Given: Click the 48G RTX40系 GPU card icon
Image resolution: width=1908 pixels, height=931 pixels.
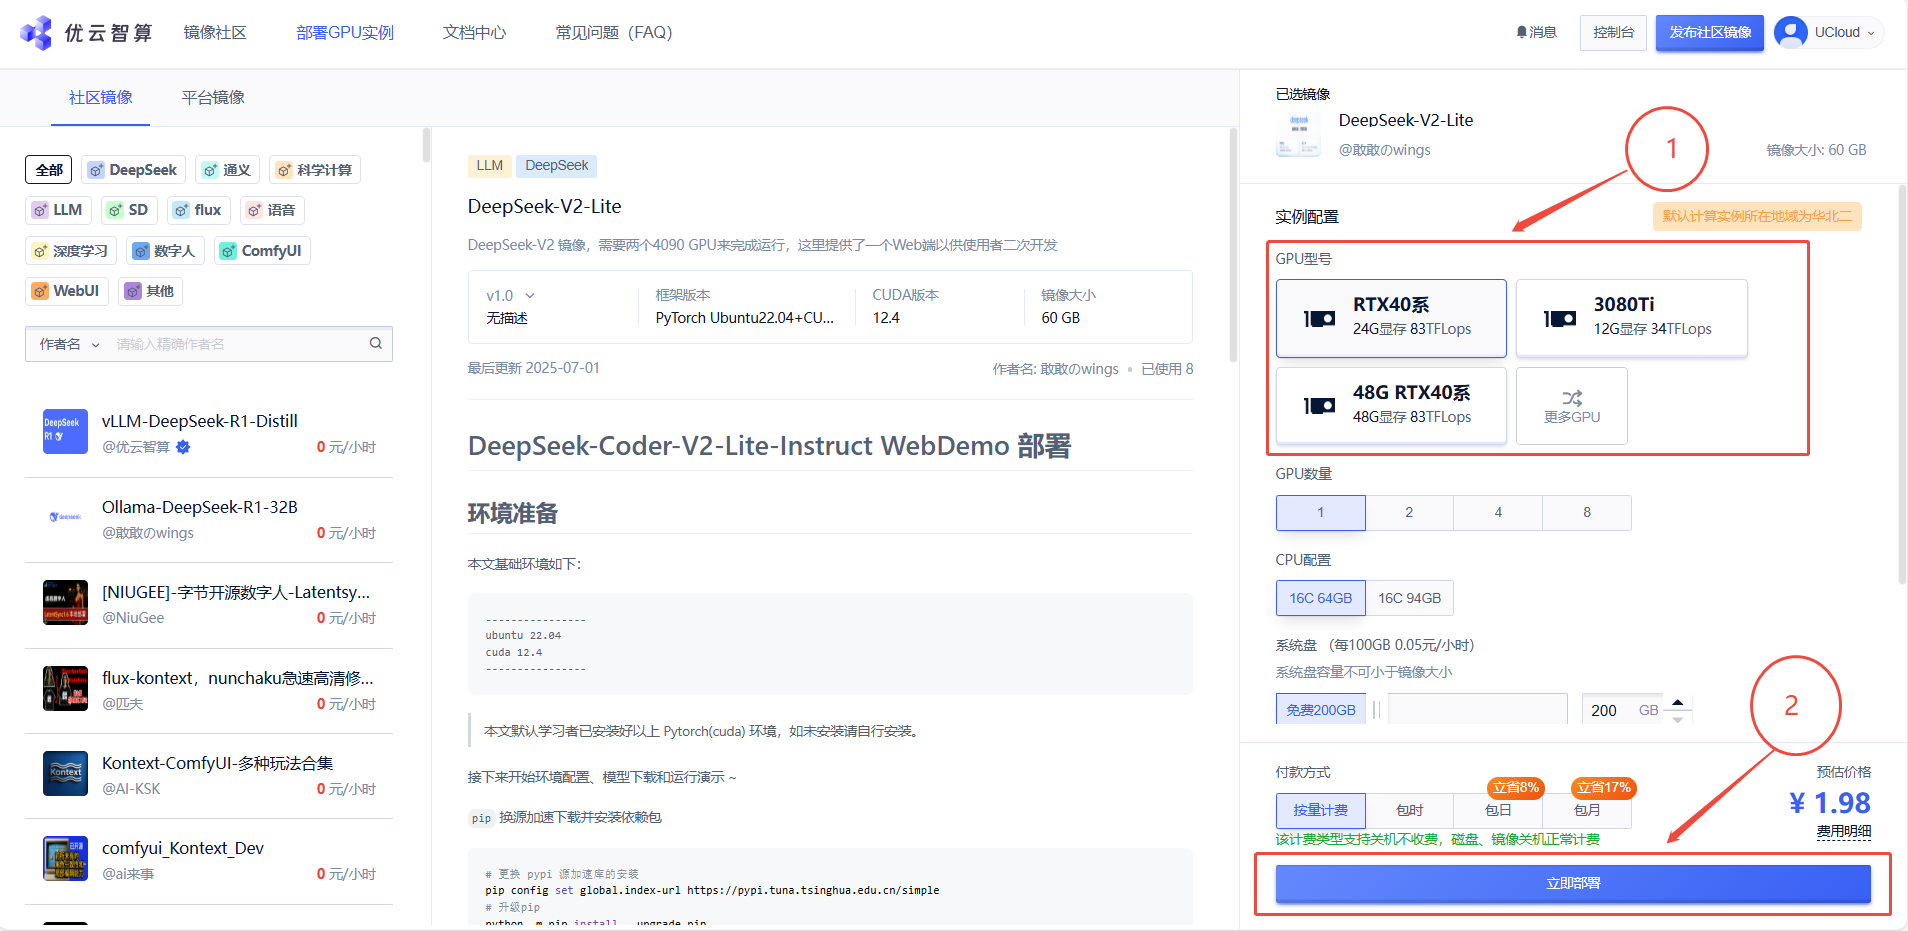Looking at the screenshot, I should [1319, 406].
